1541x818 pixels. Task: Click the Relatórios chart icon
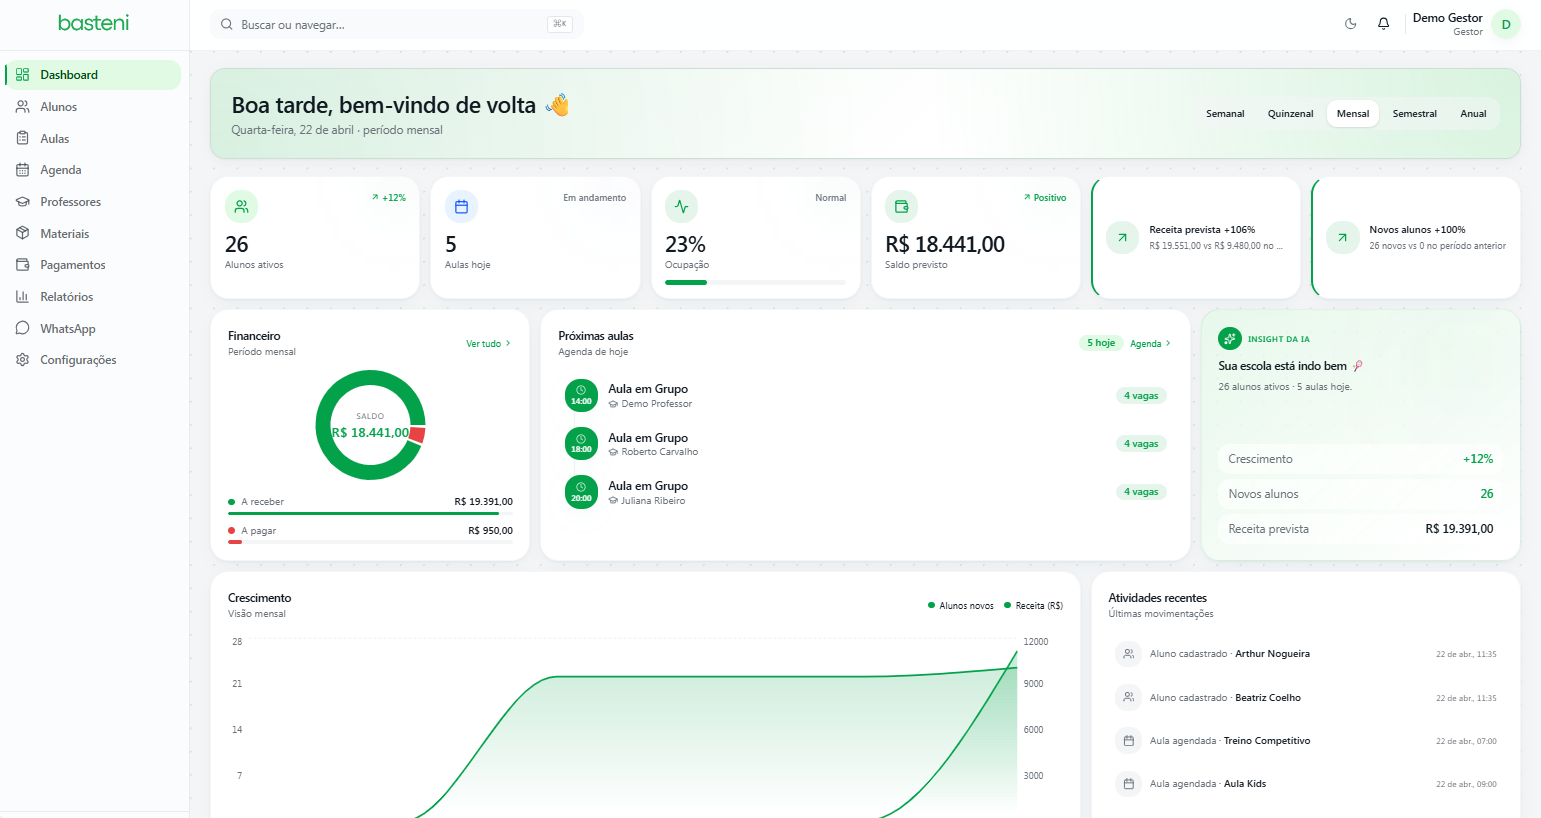[x=22, y=297]
